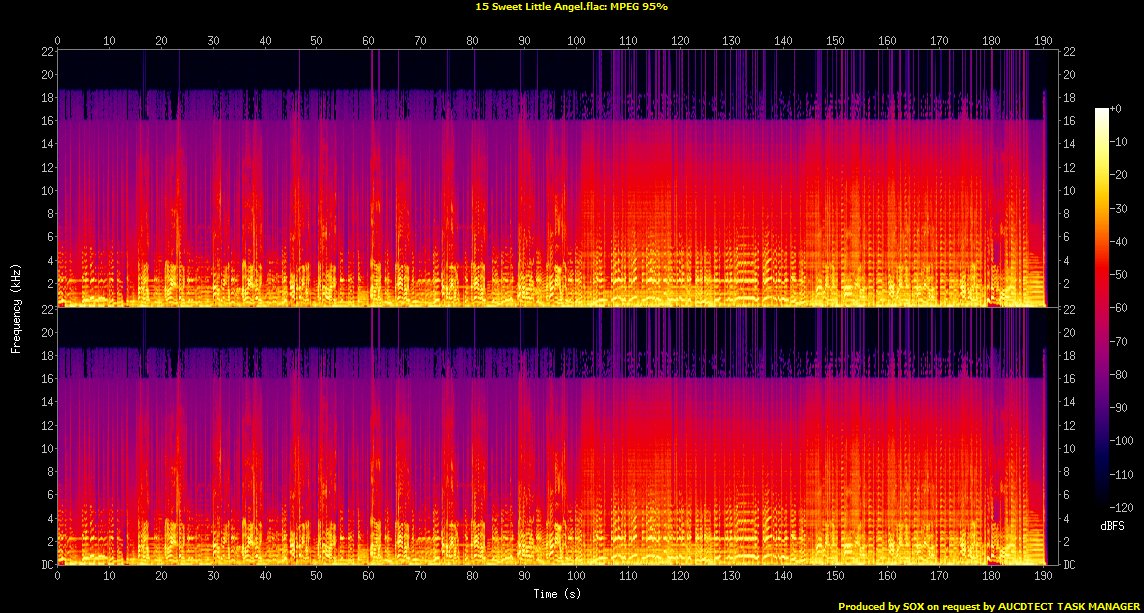Screen dimensions: 1144x613
Task: Select the 190 tick on top time axis
Action: [1043, 41]
